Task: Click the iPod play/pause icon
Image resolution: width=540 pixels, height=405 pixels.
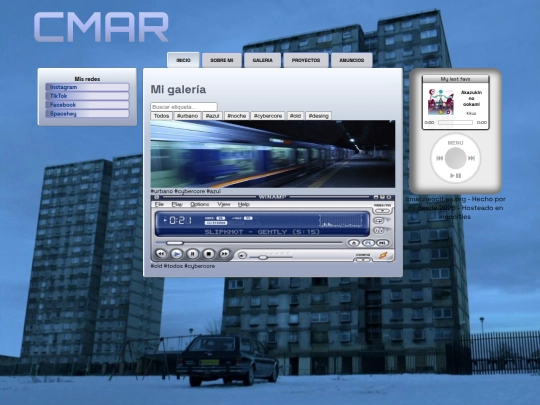Action: coord(456,176)
